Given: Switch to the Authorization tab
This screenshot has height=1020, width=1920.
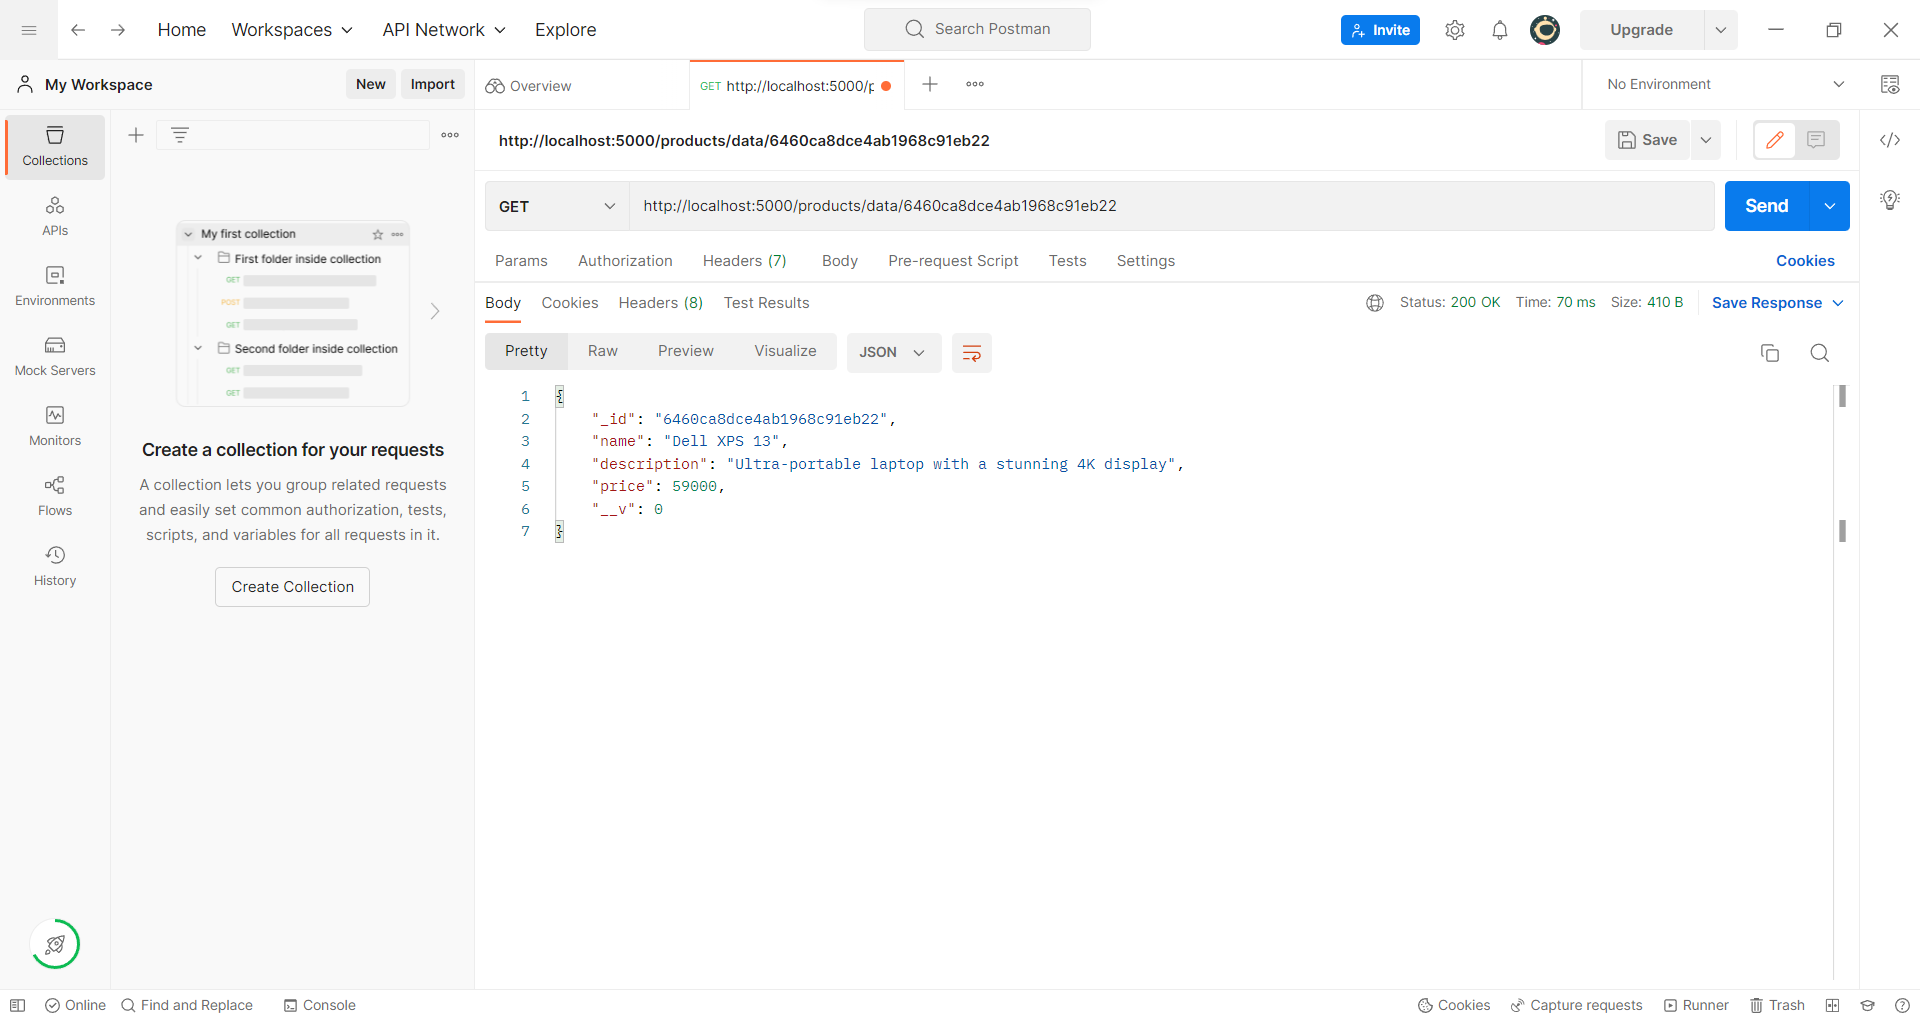Looking at the screenshot, I should click(625, 261).
